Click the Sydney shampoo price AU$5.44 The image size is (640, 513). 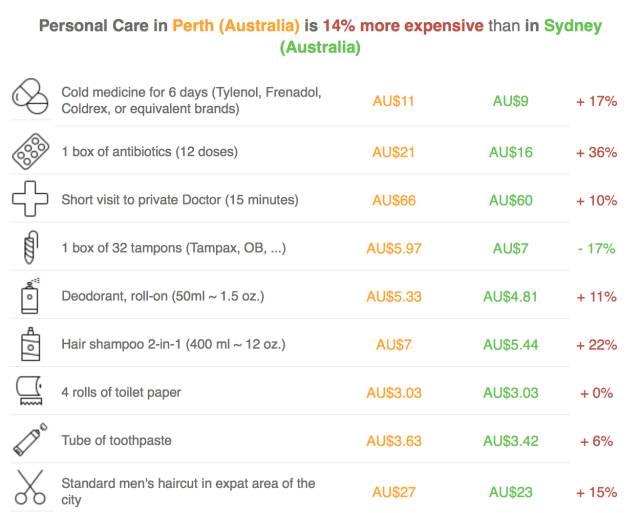click(510, 344)
